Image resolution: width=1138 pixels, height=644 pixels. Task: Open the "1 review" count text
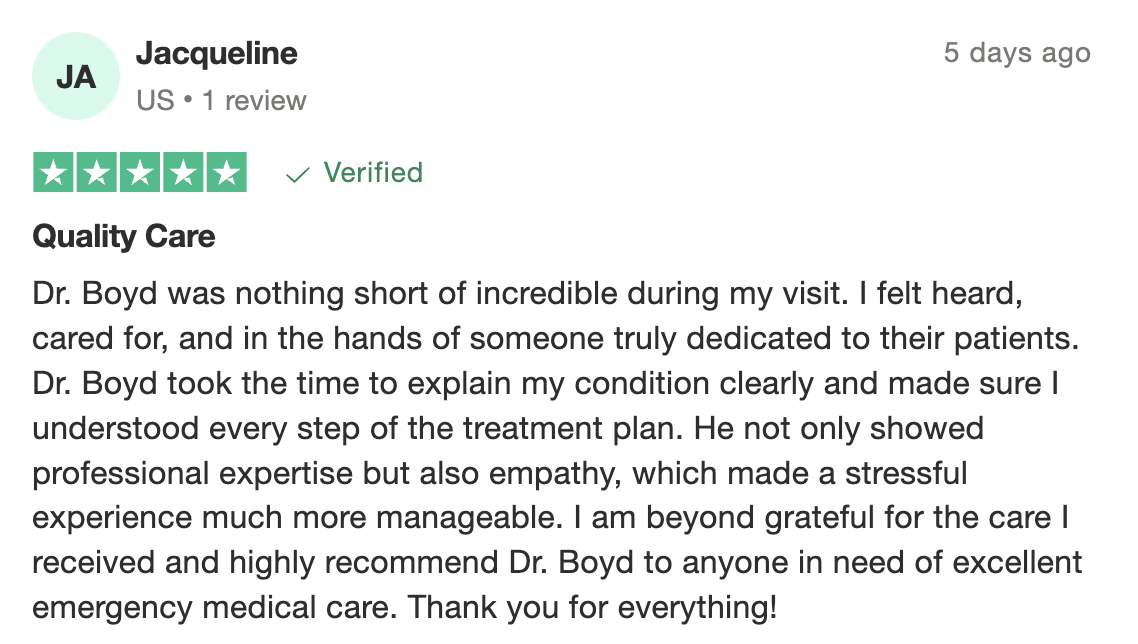[254, 101]
